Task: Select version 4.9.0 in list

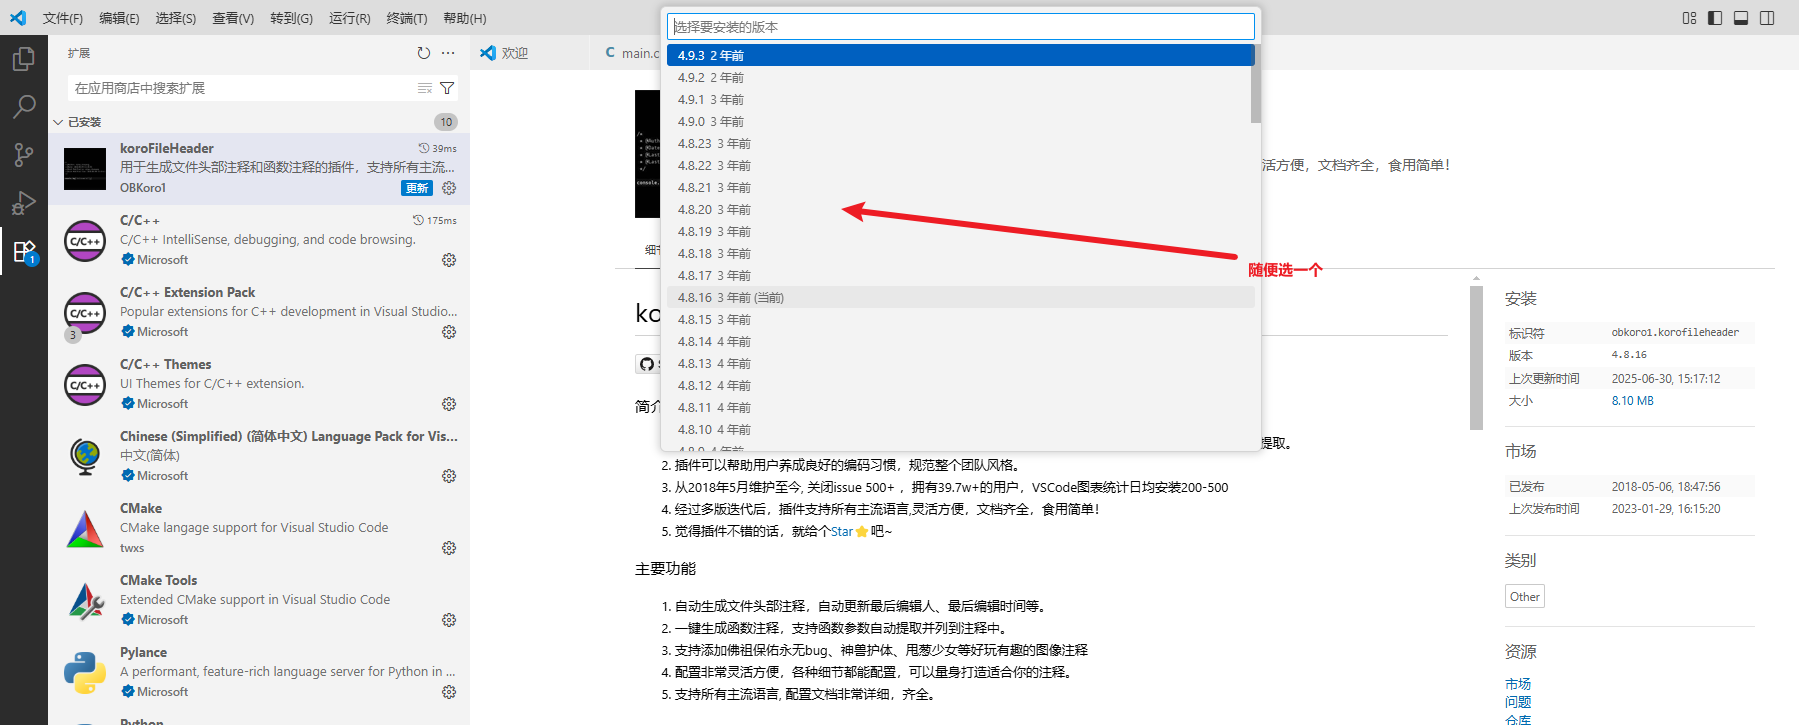Action: coord(960,121)
